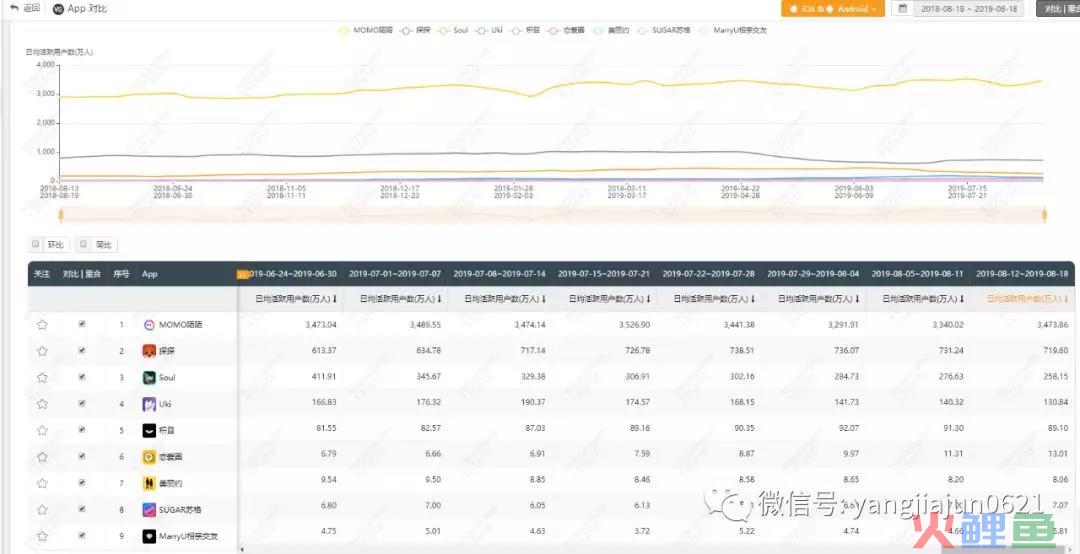Open the Soul app icon
Image resolution: width=1080 pixels, height=554 pixels.
[148, 378]
